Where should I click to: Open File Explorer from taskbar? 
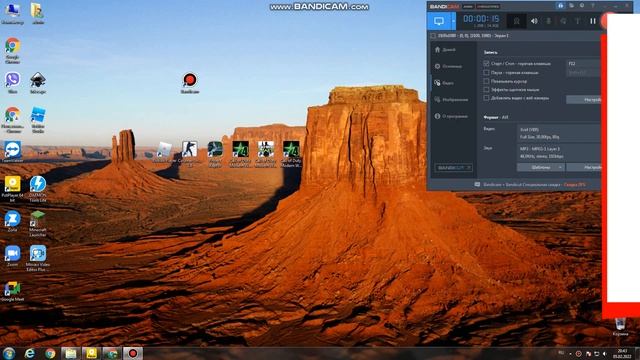pos(71,353)
